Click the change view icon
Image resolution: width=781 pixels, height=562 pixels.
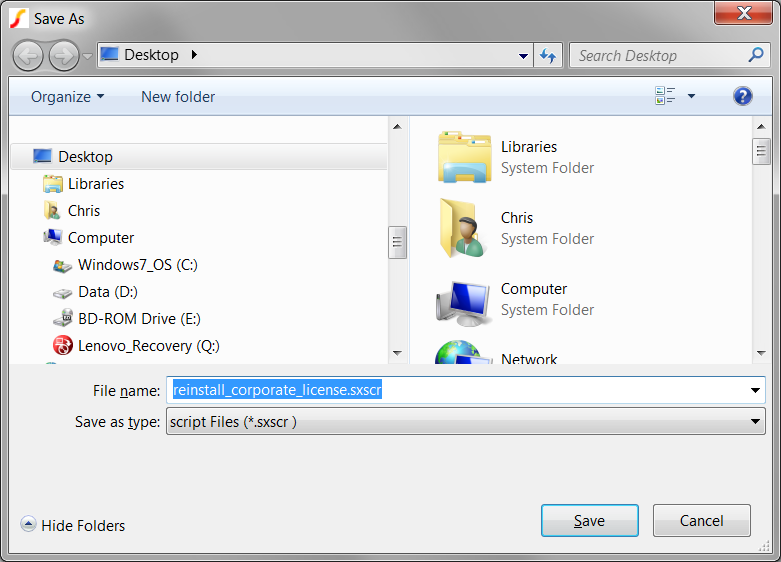pyautogui.click(x=665, y=96)
